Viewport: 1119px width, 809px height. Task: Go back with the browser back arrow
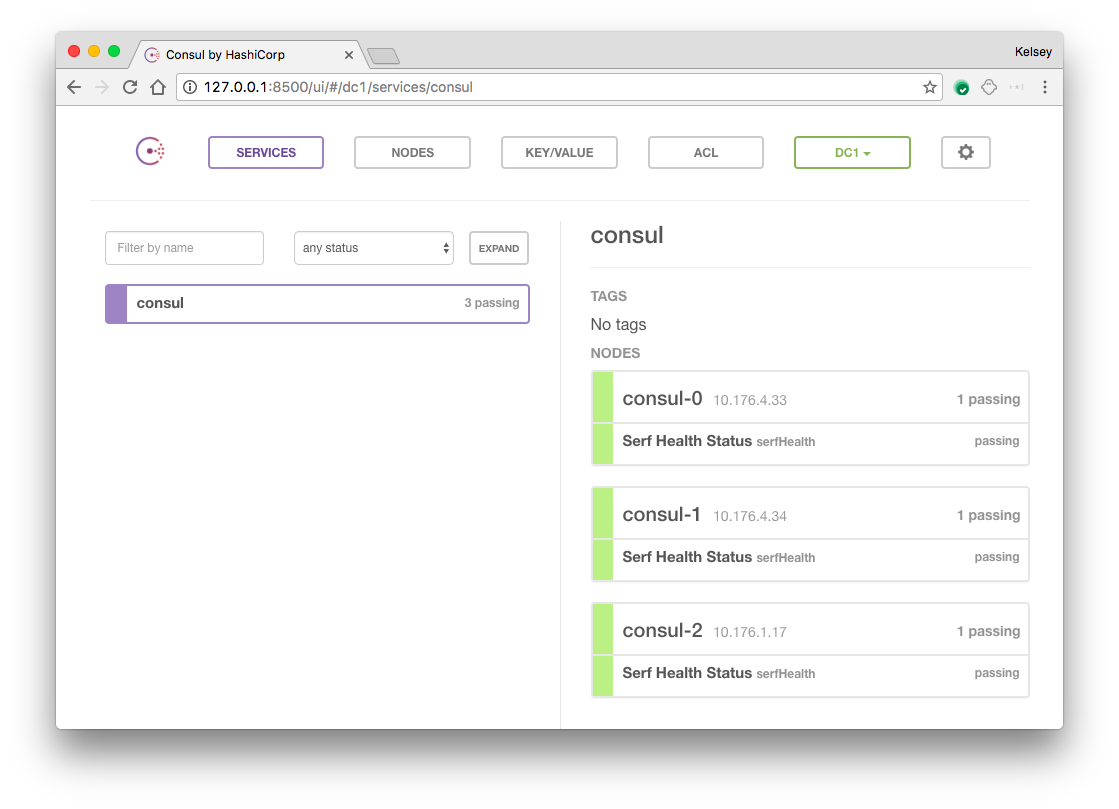[x=74, y=87]
